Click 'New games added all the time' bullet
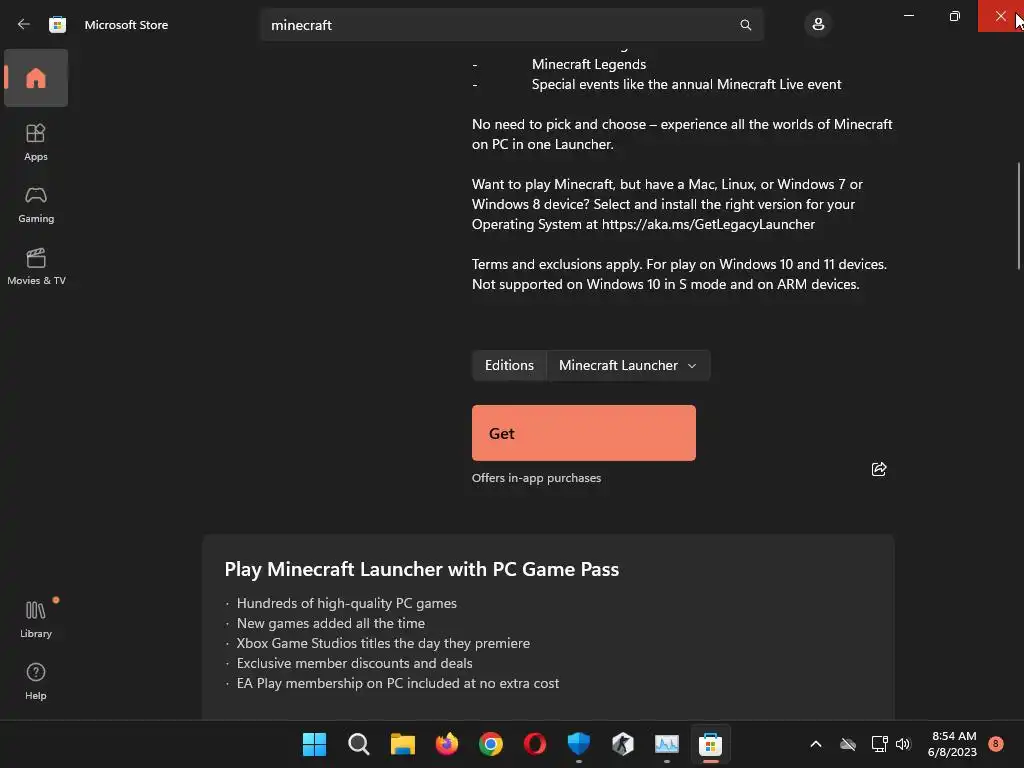 coord(330,623)
